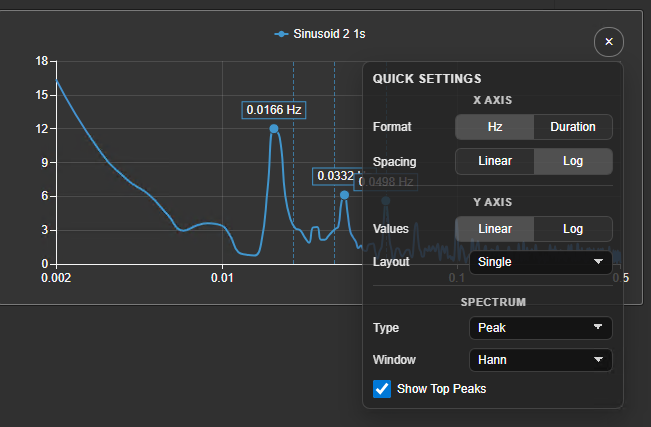Select the 0.0166 Hz peak marker dot
Viewport: 651px width, 427px height.
click(x=274, y=129)
